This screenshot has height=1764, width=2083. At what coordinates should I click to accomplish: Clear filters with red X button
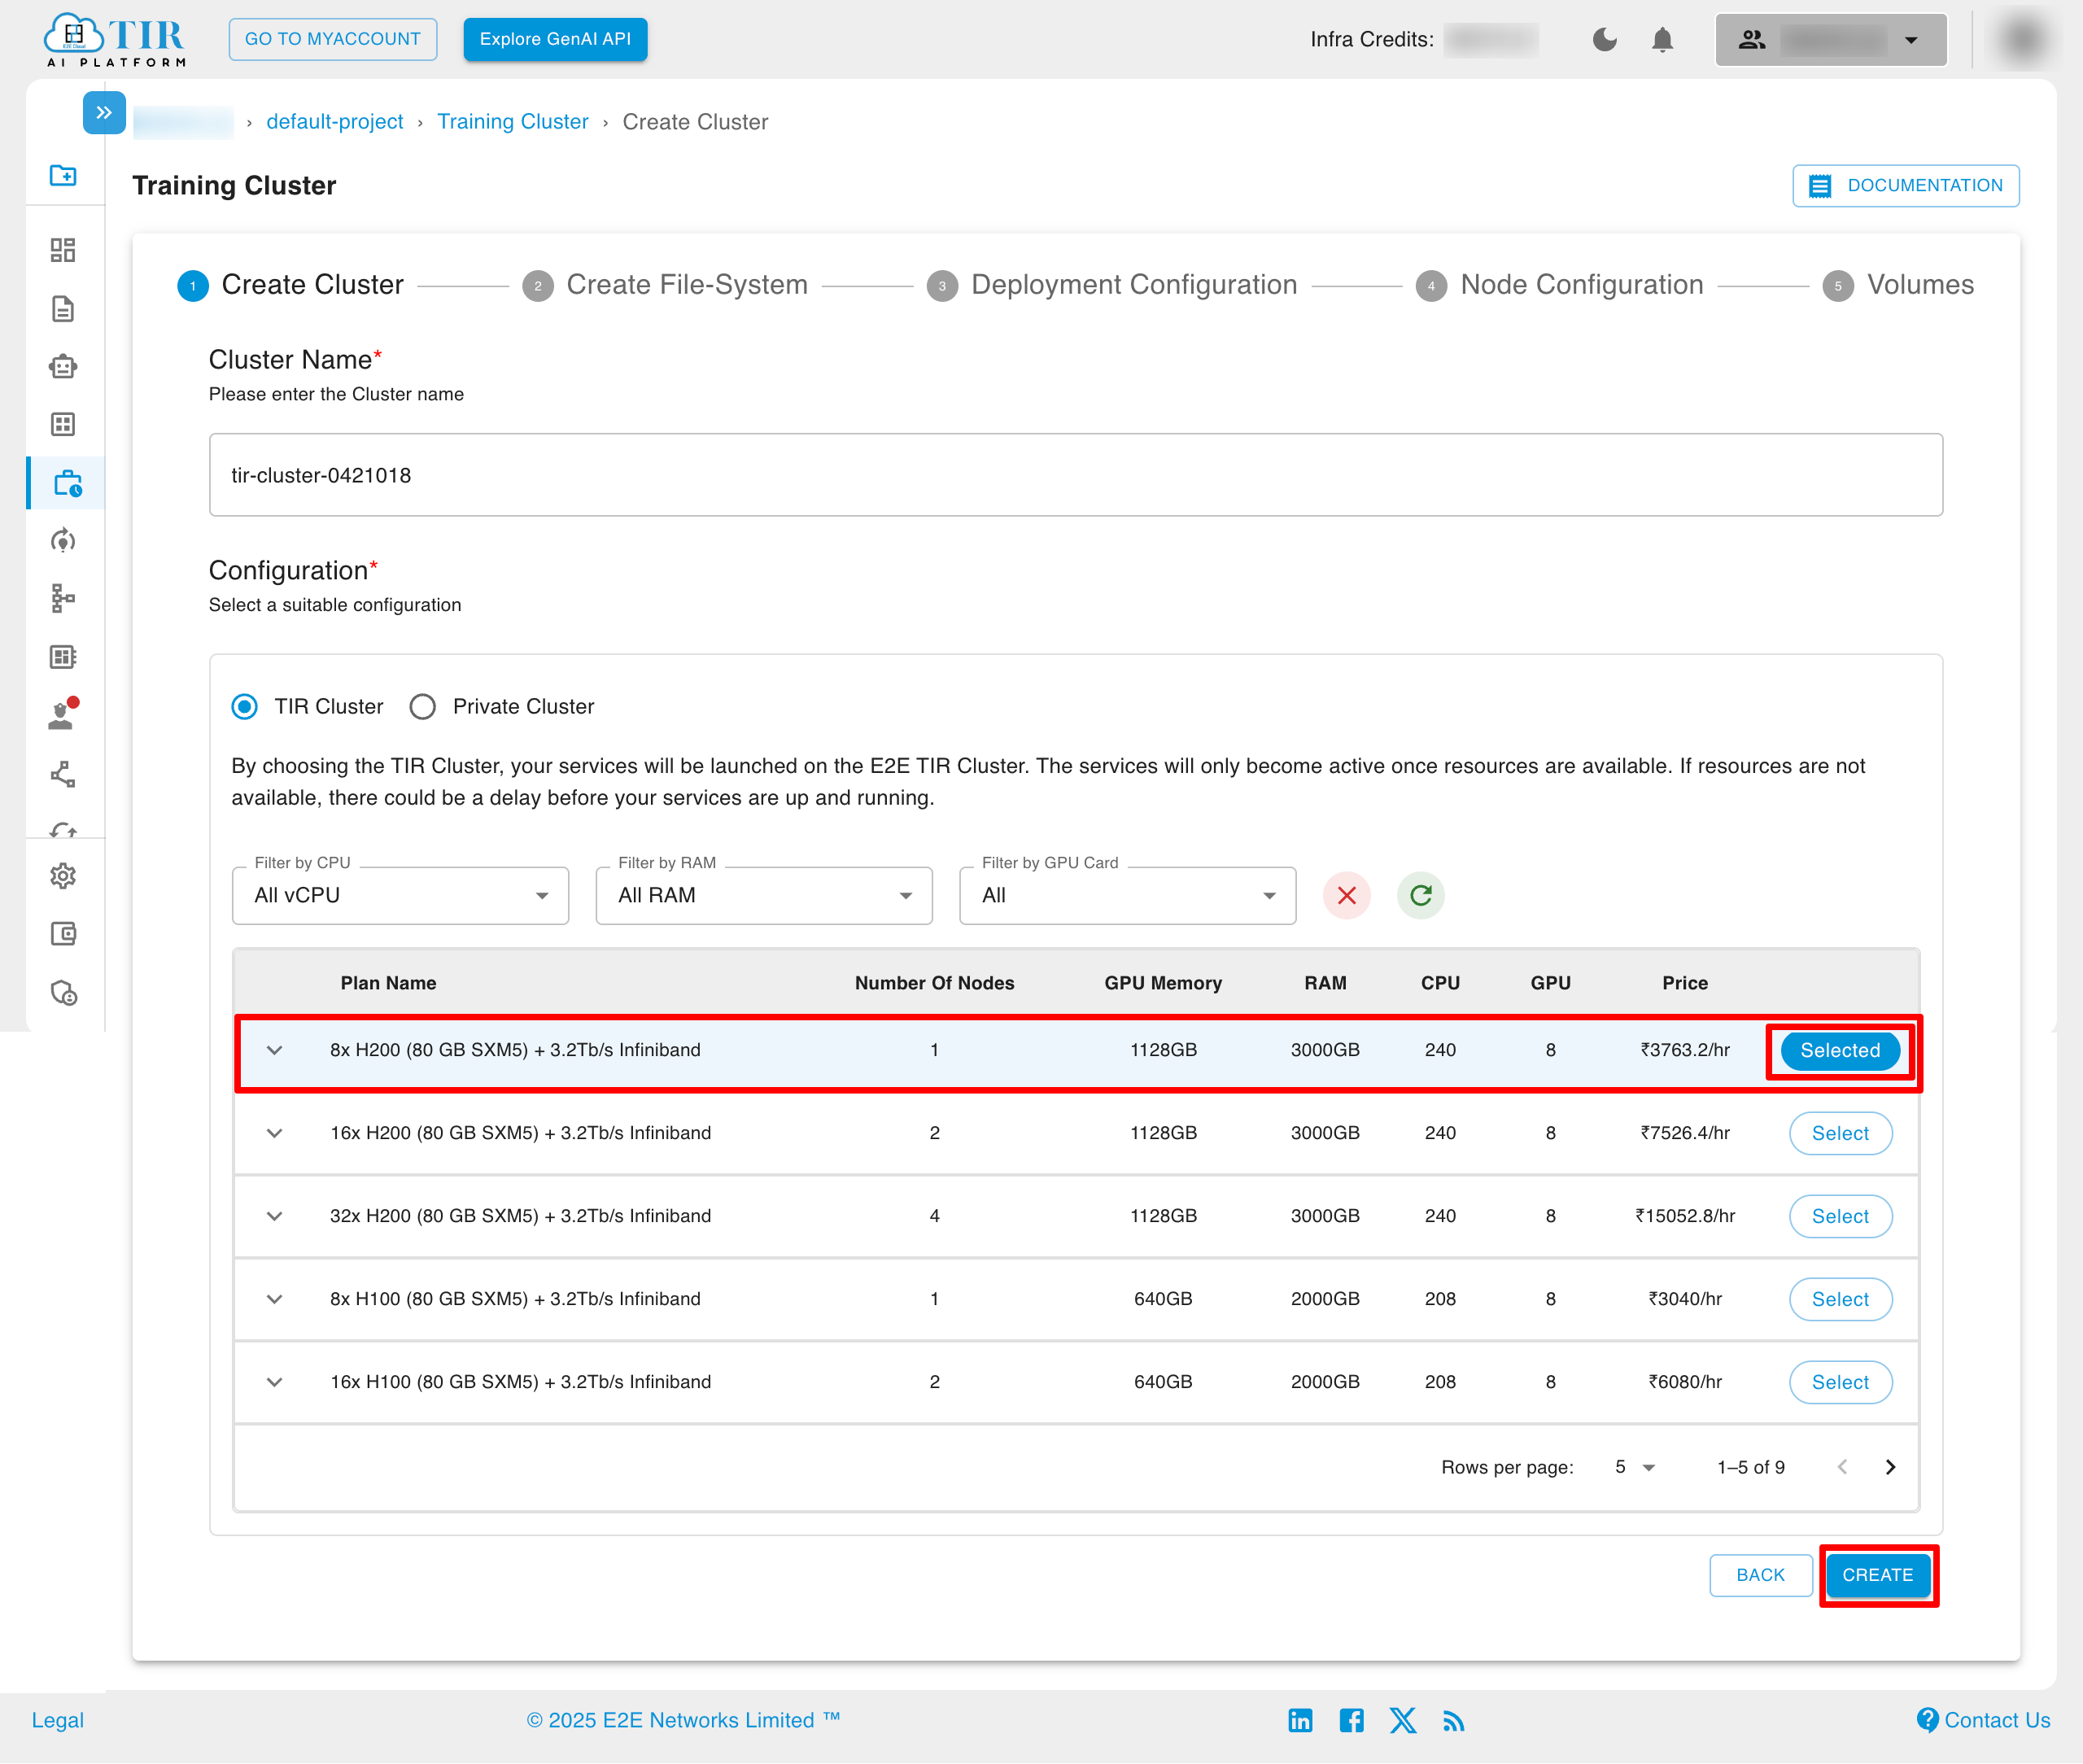(1346, 895)
